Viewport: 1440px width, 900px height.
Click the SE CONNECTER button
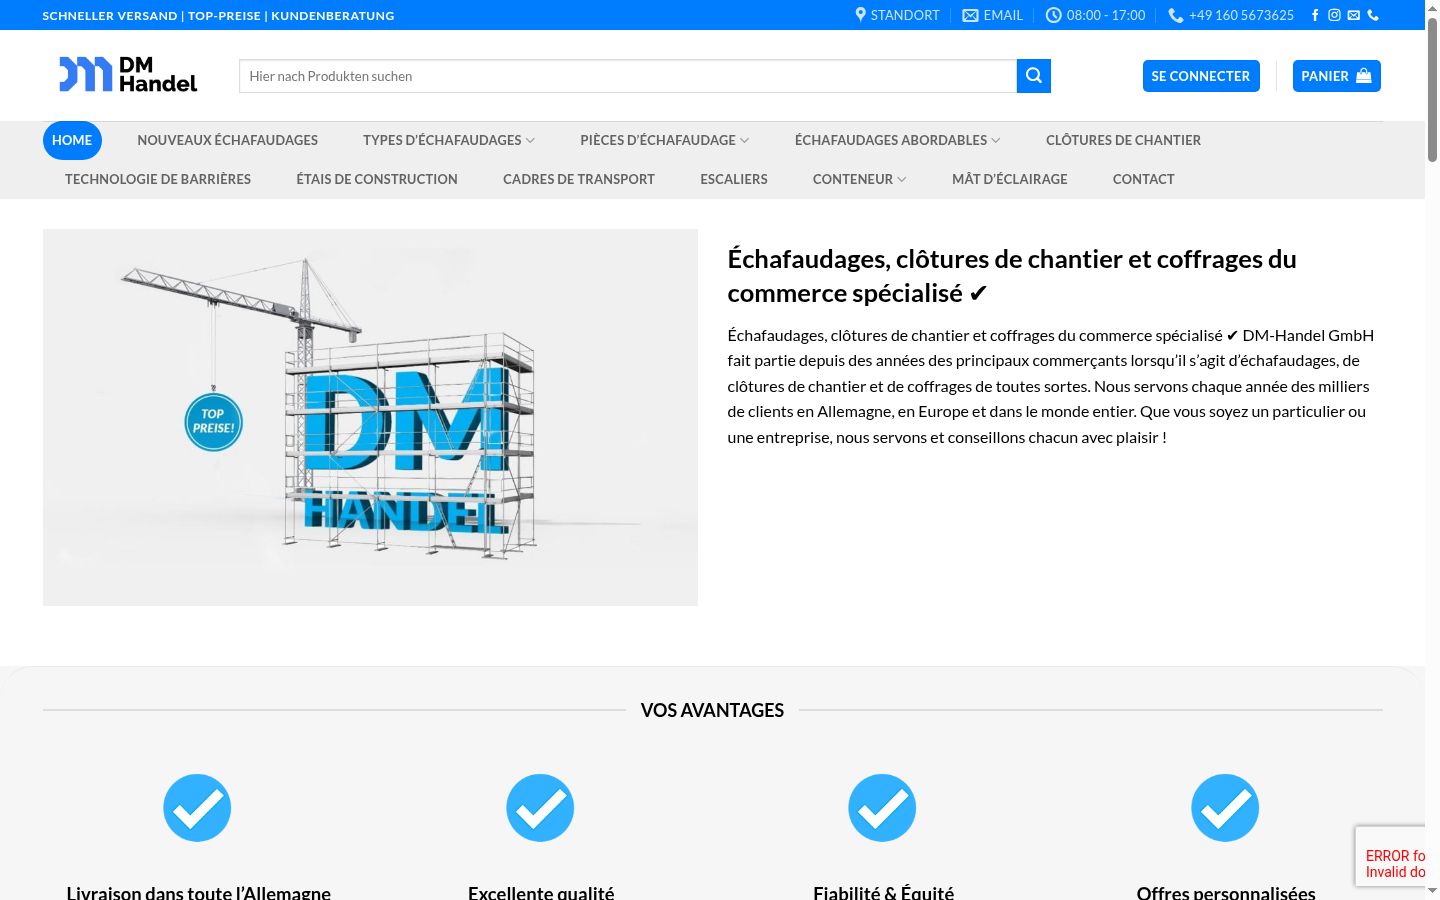pos(1201,76)
